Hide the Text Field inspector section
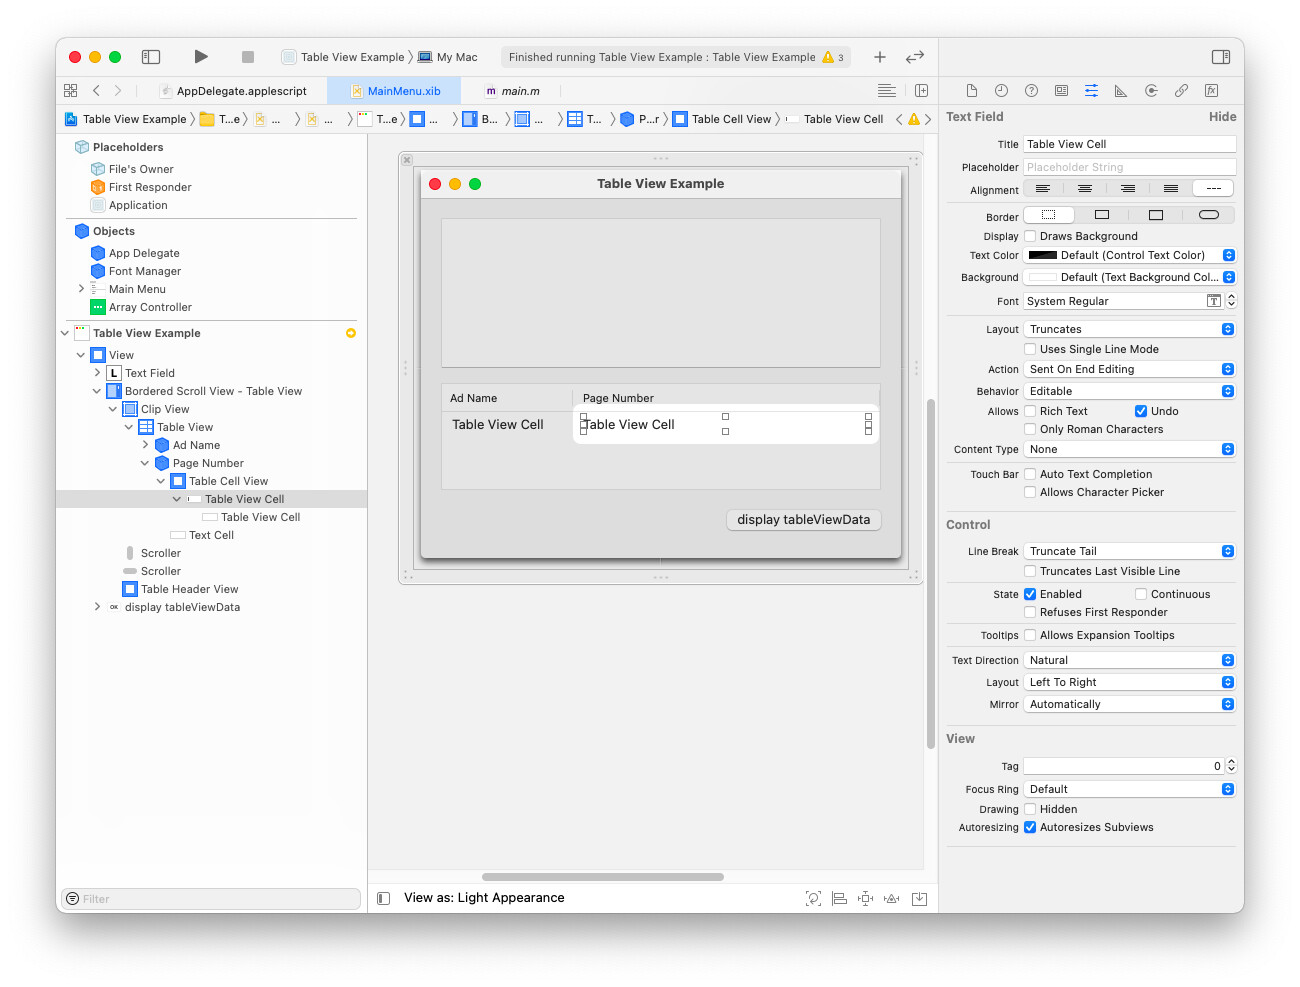Screen dimensions: 1300x987 pos(1222,117)
